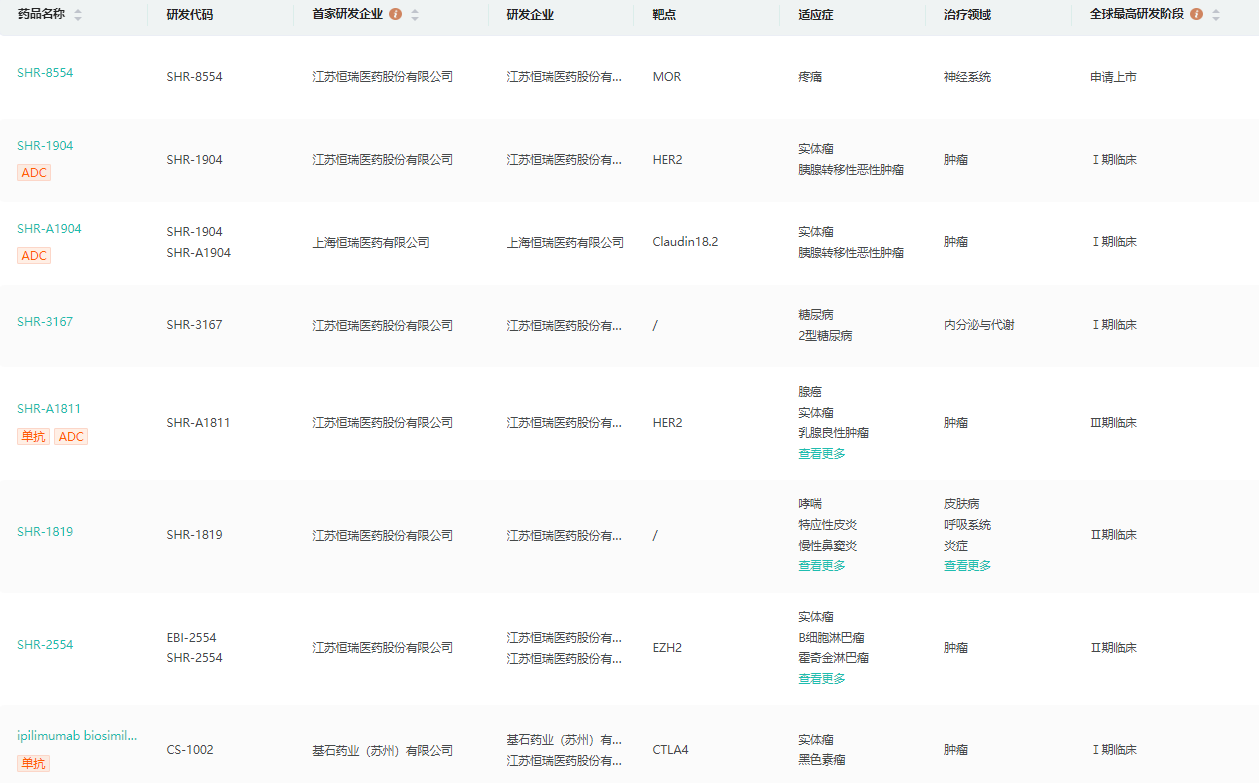
Task: Click HER2 target in SHR-1904 row
Action: click(667, 160)
